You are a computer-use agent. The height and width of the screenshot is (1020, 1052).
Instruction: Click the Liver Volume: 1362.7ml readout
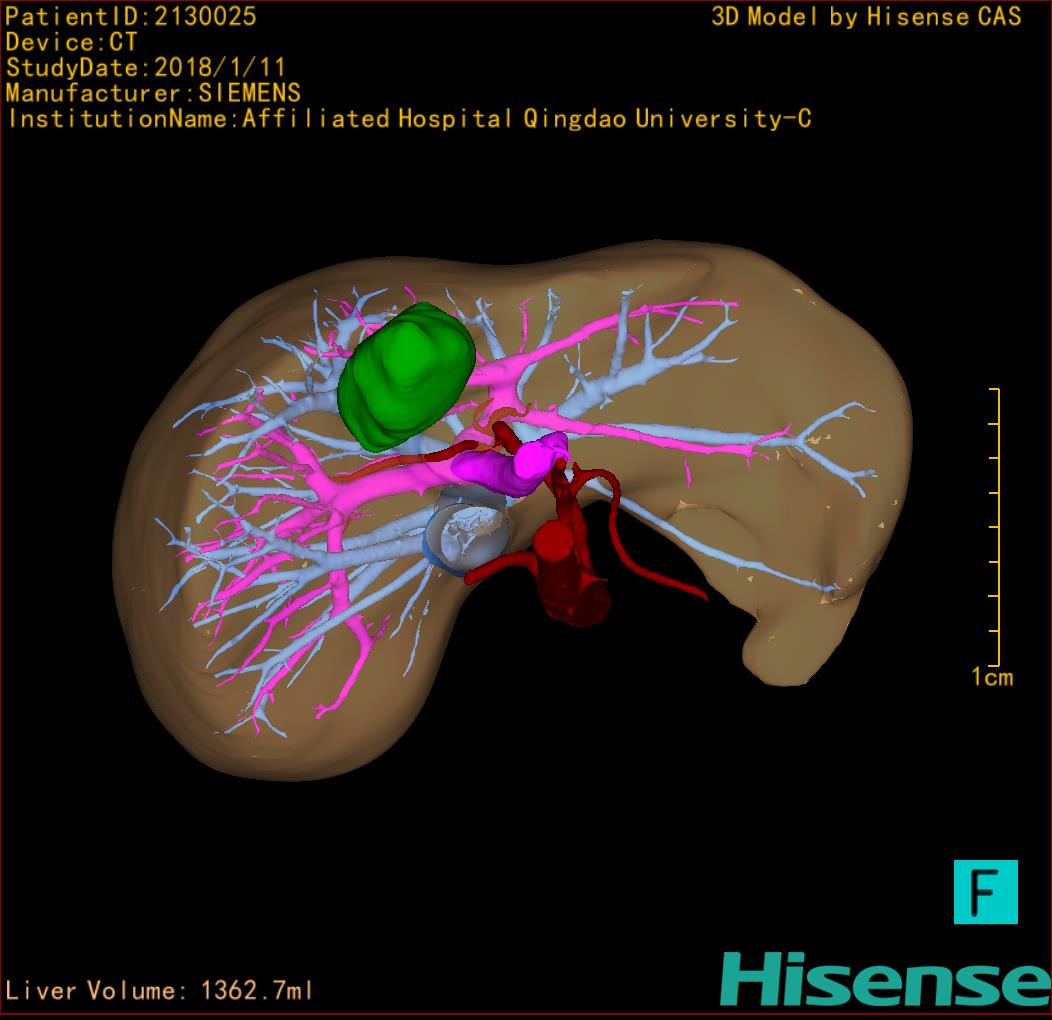[x=158, y=990]
